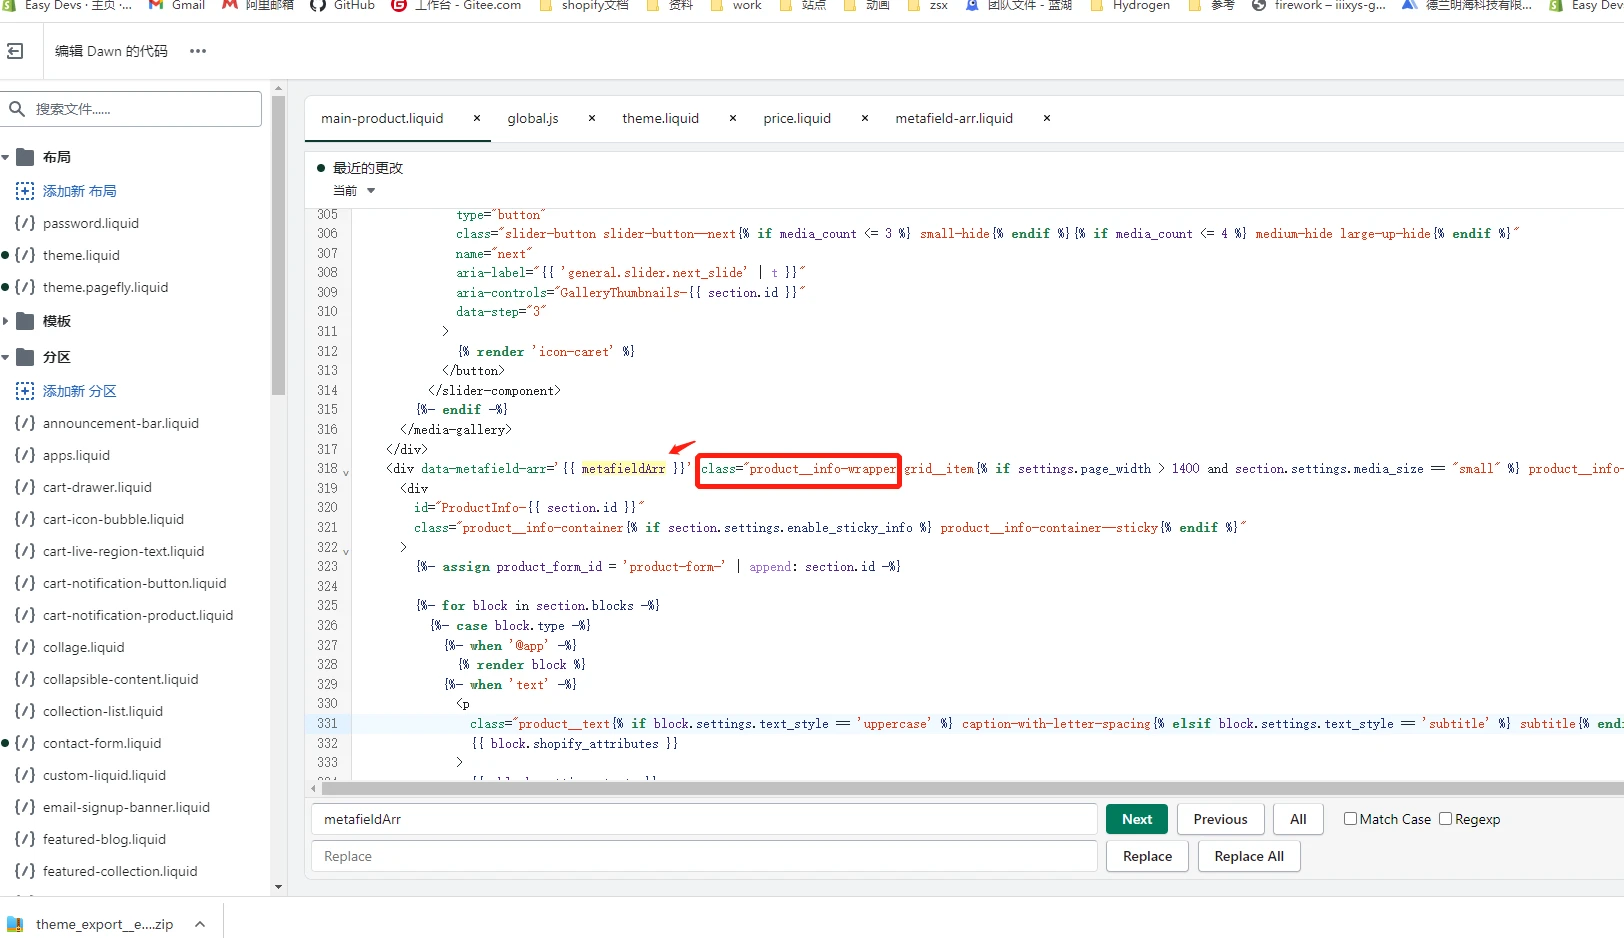Close the price.liquid tab

tap(865, 118)
